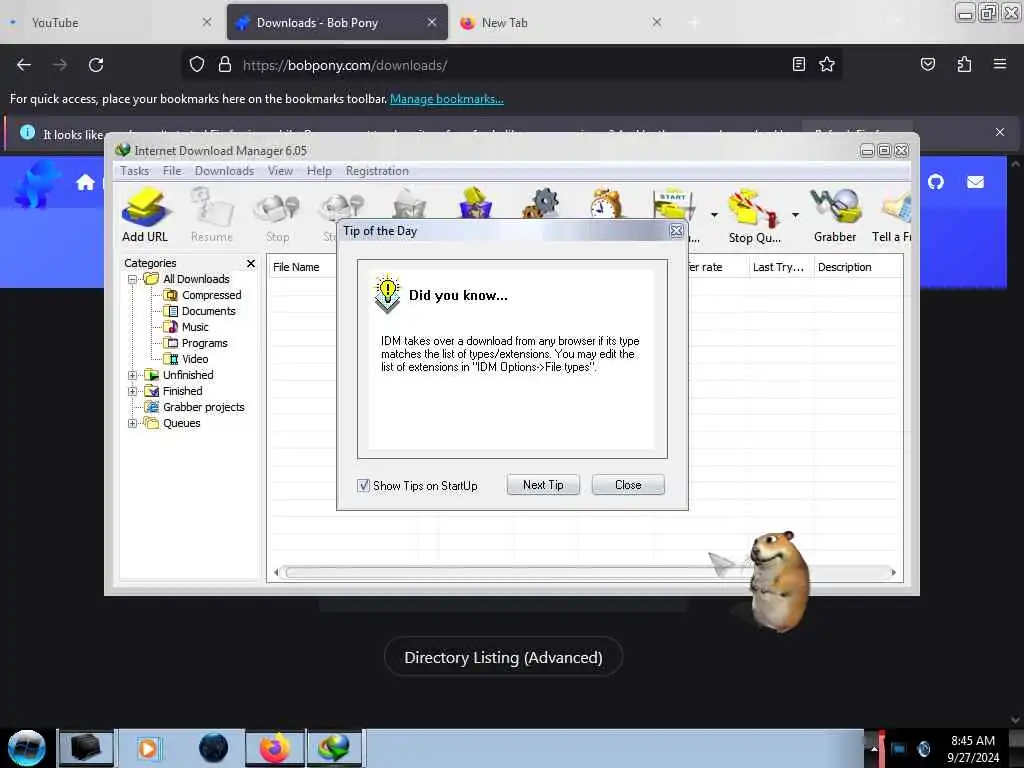Click the Firefox back arrow
Screen dimensions: 1024x768
coord(24,65)
